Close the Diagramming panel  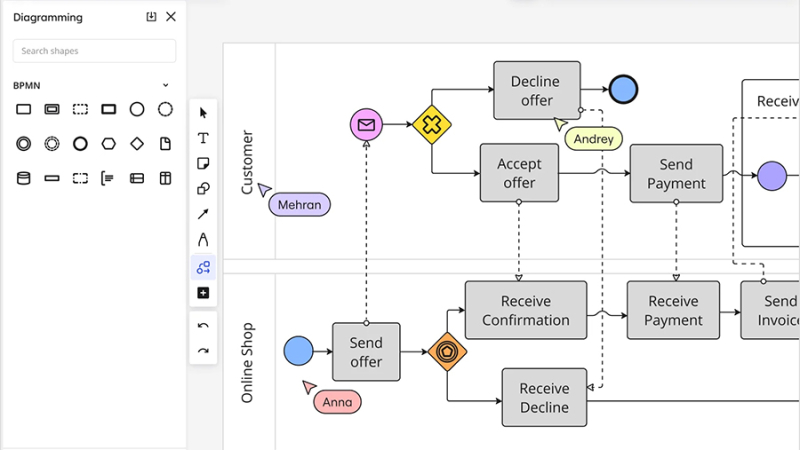(x=171, y=17)
